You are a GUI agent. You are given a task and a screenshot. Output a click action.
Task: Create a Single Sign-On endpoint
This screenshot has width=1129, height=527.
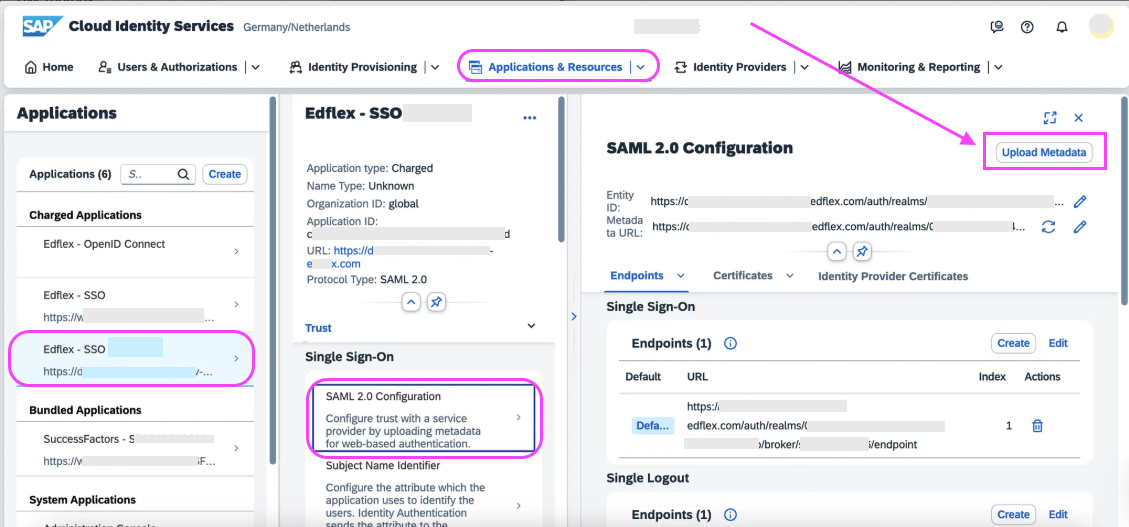pos(1013,343)
